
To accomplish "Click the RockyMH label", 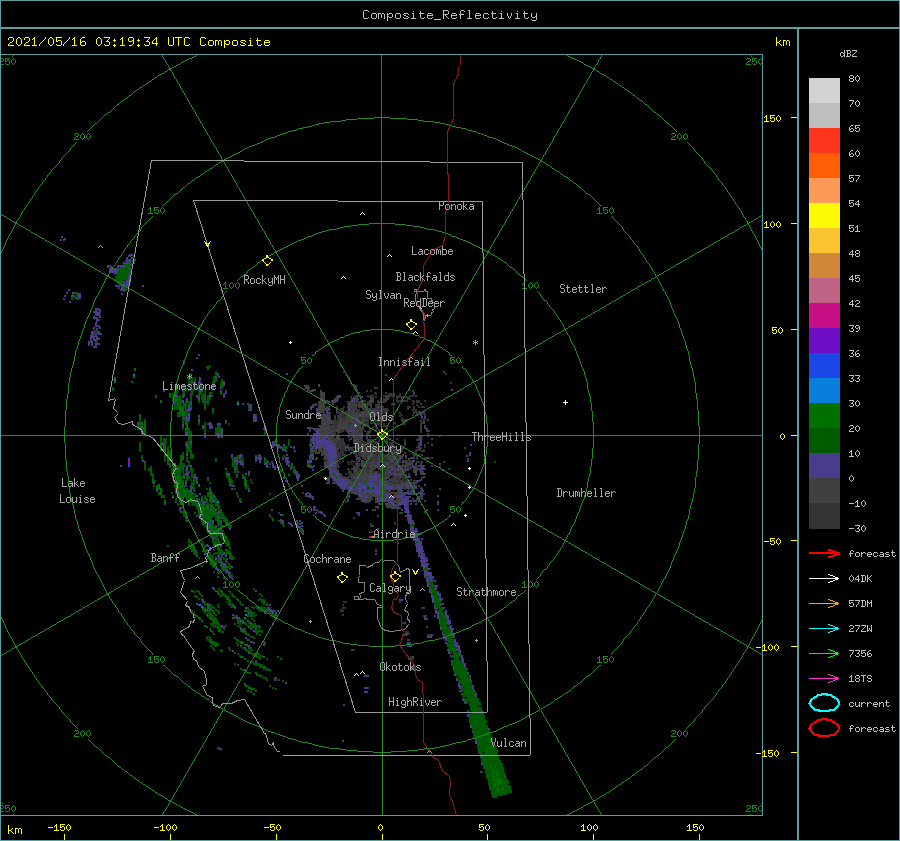I will click(264, 280).
